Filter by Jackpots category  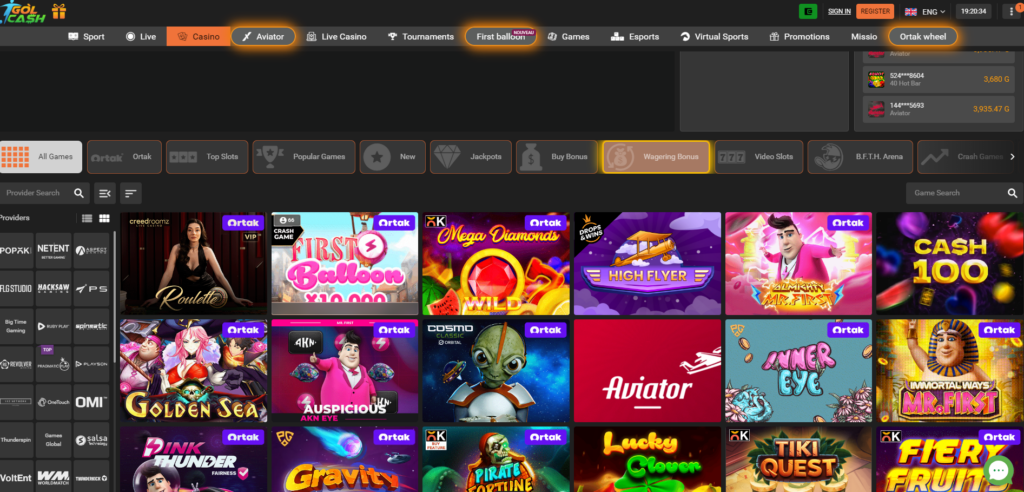coord(471,157)
